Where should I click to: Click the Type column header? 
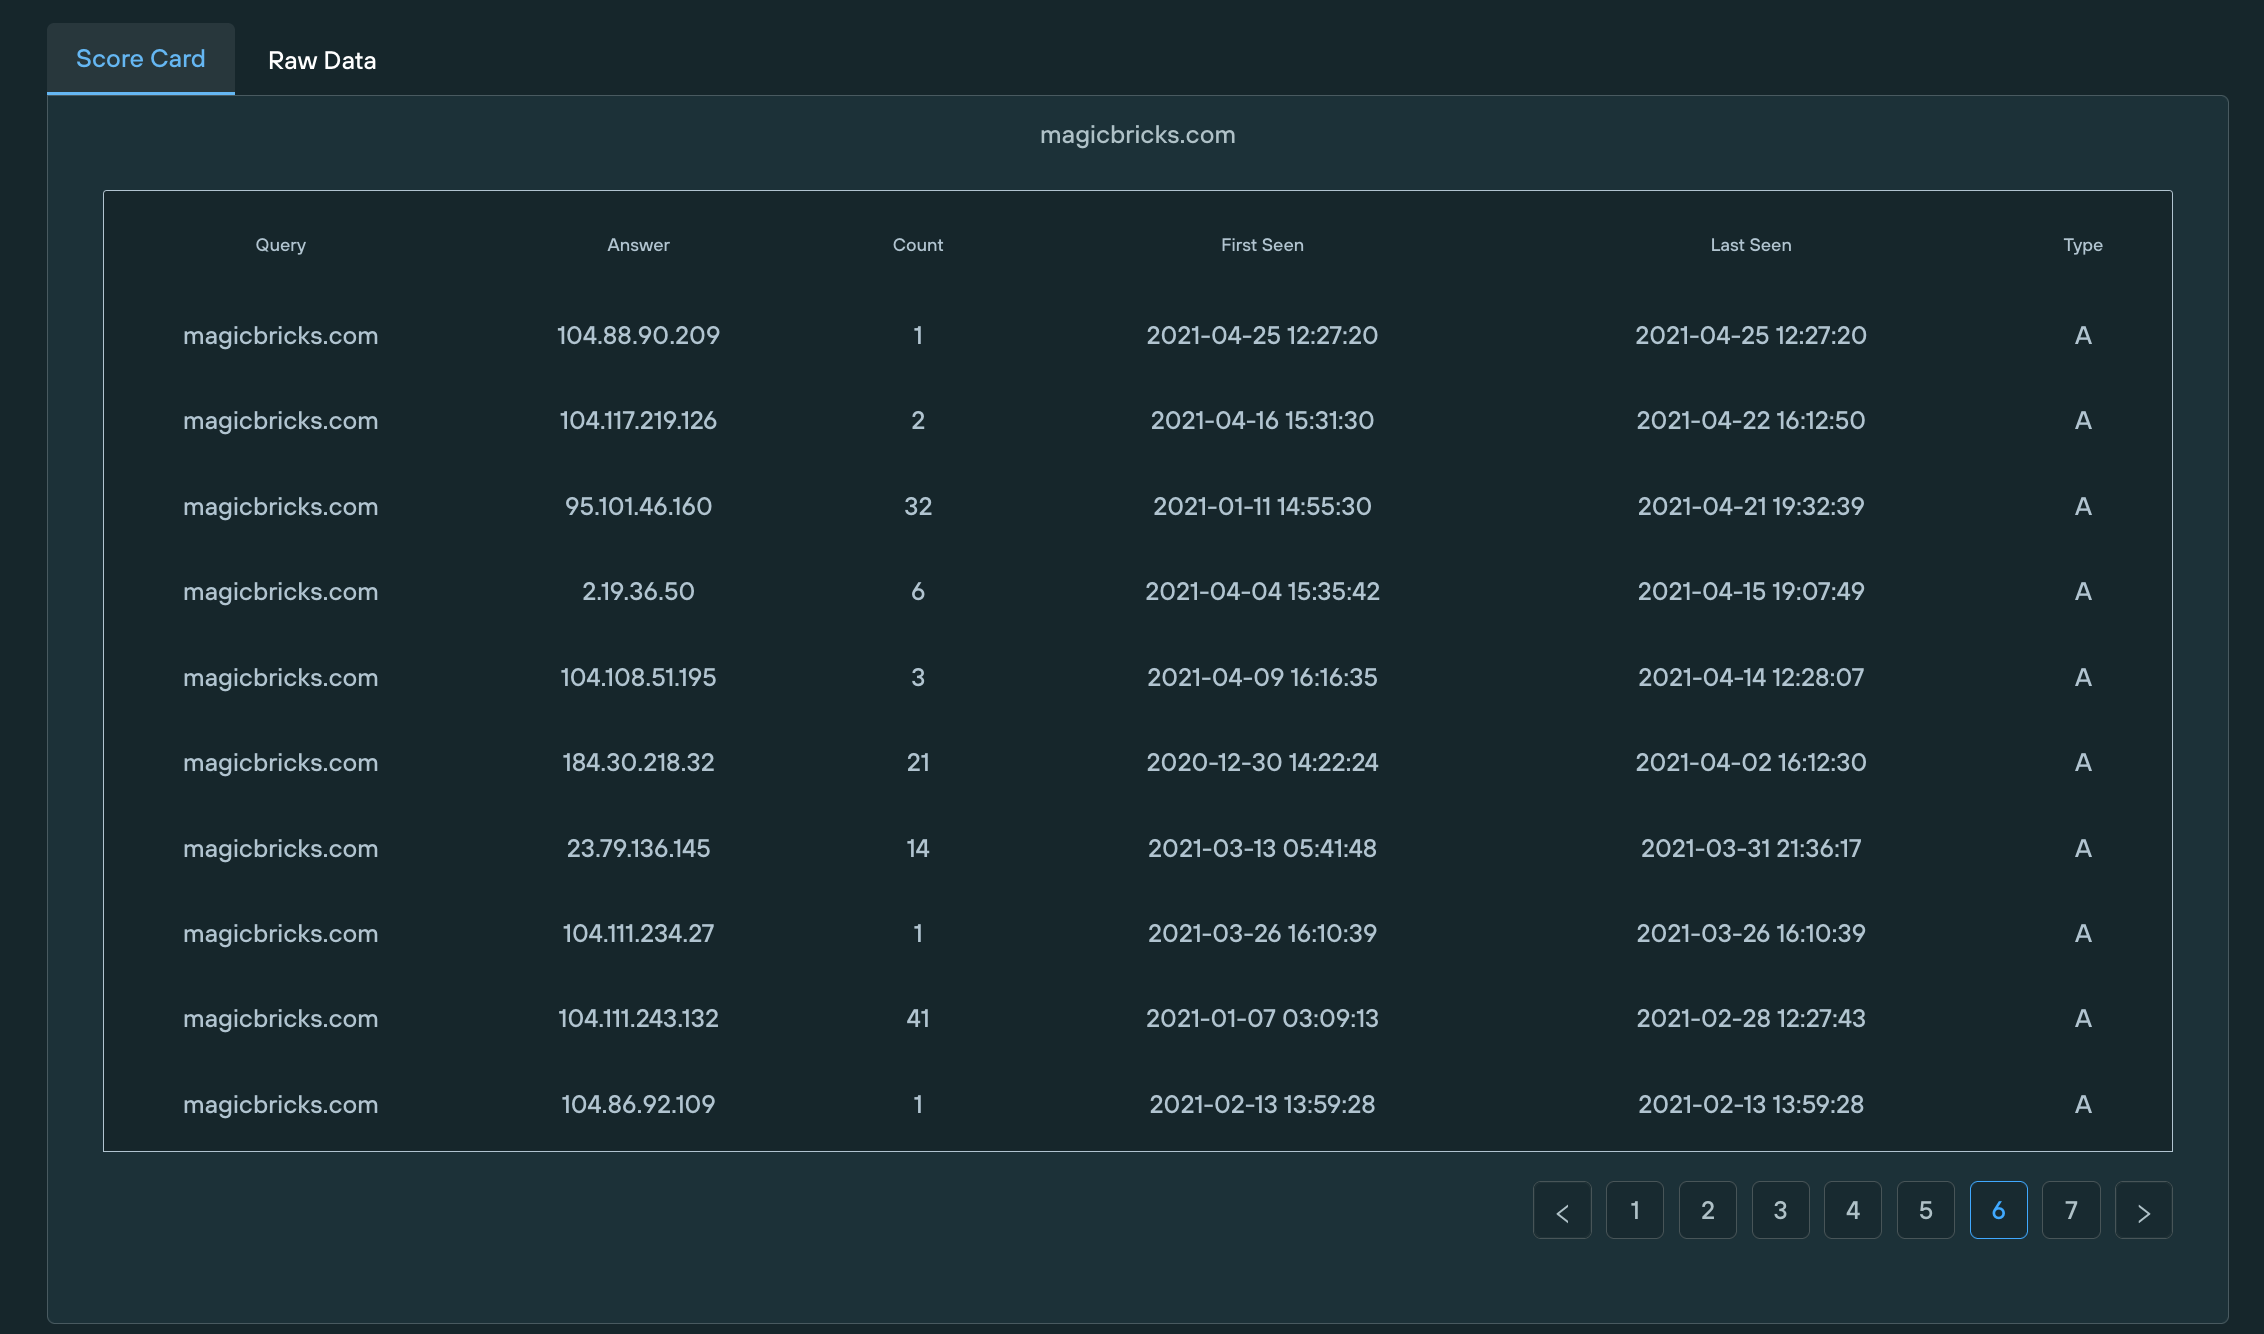[2083, 245]
